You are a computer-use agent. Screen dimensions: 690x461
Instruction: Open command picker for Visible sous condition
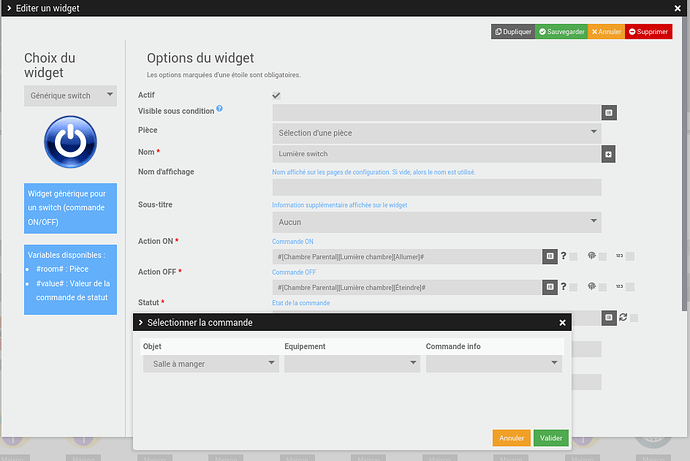coord(609,113)
